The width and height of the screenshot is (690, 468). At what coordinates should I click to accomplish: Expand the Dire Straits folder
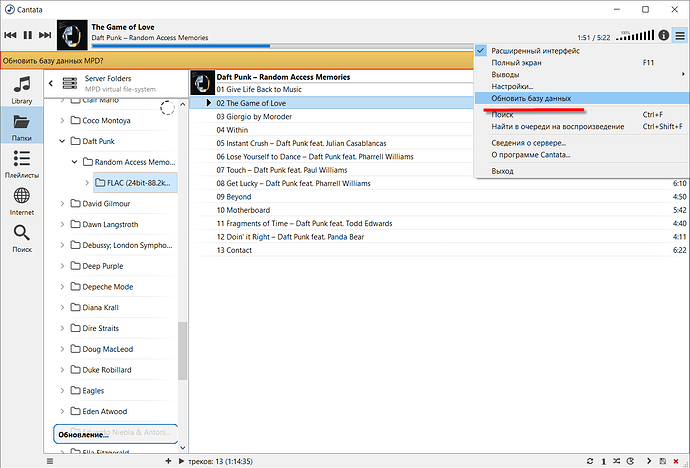point(62,328)
